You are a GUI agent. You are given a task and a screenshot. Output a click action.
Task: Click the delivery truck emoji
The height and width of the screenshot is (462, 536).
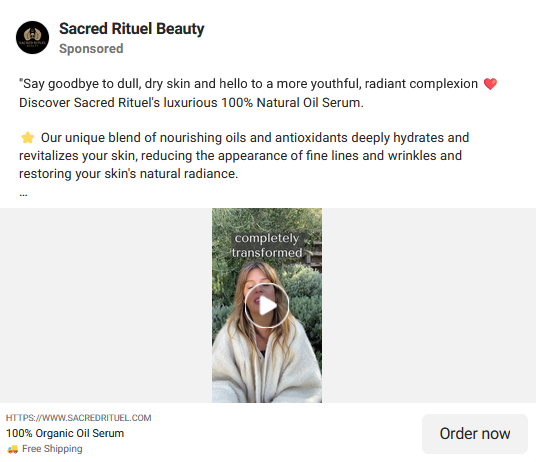[x=13, y=449]
